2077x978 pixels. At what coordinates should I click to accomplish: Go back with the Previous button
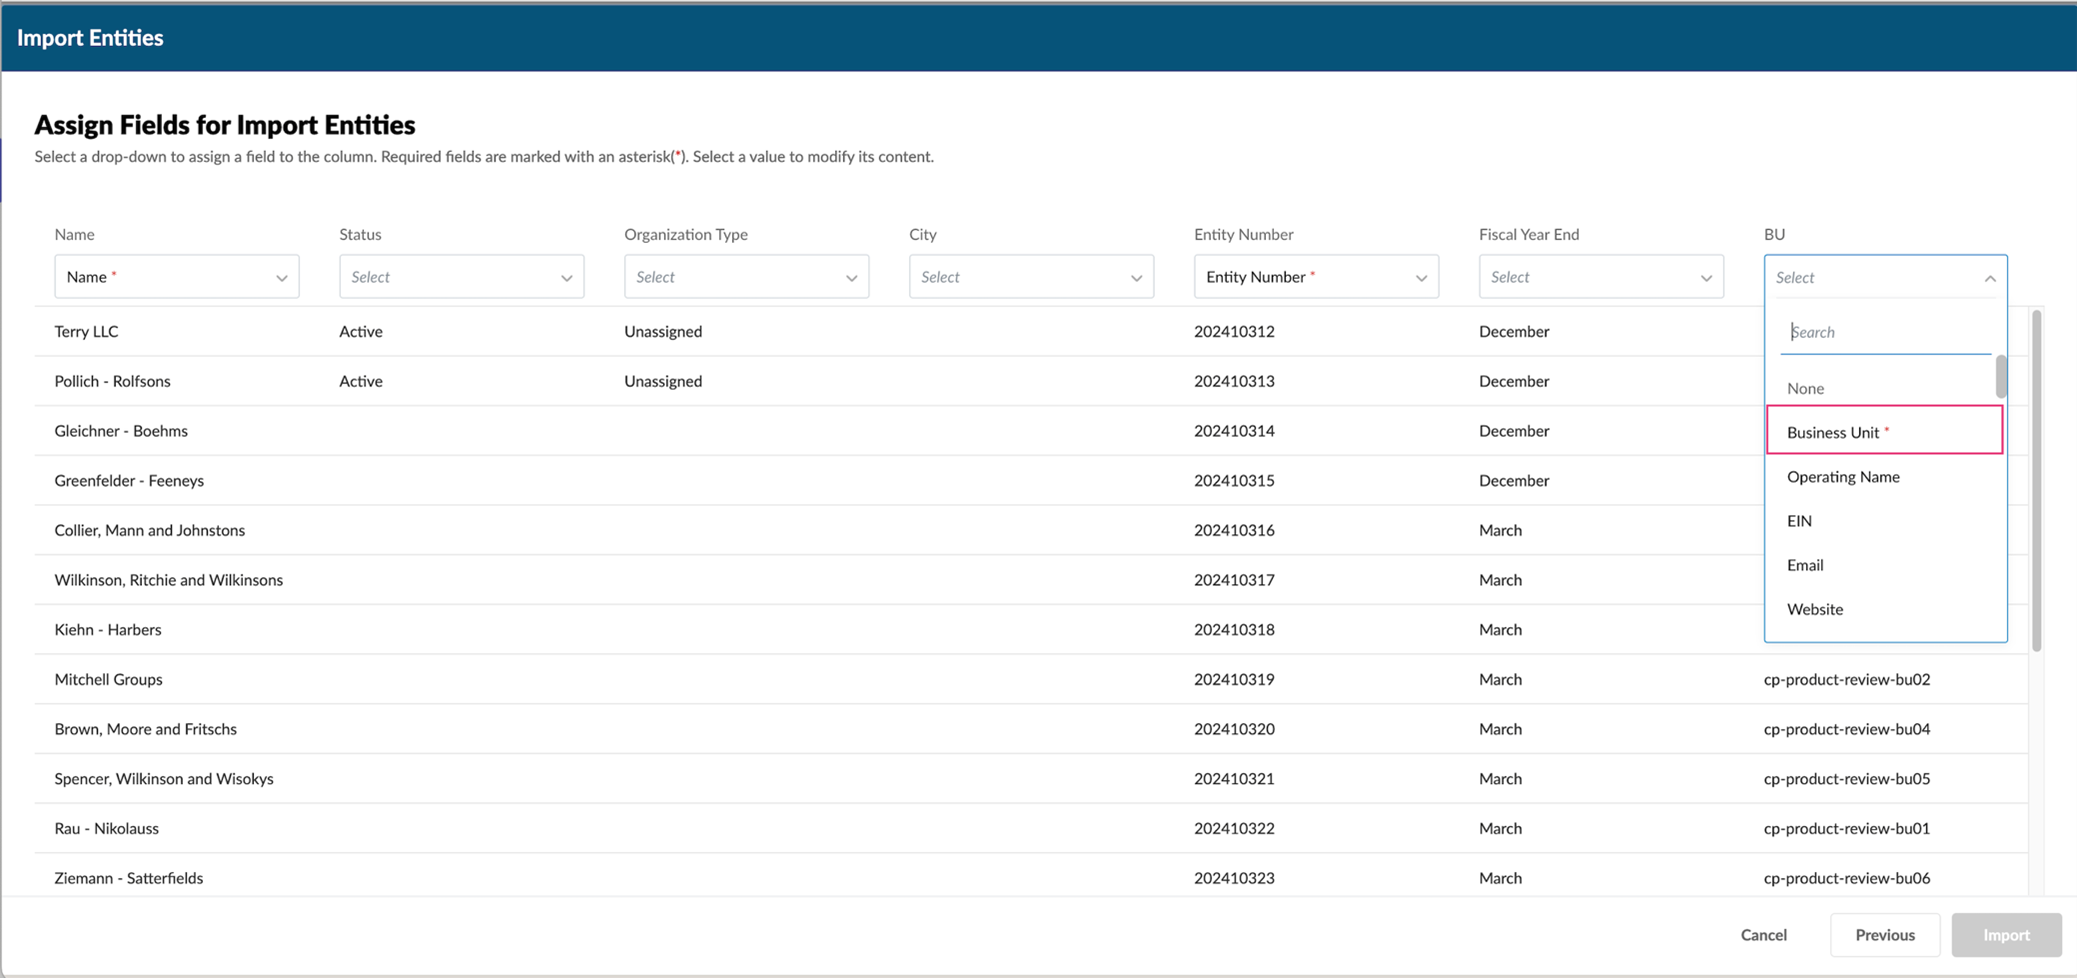click(1885, 935)
